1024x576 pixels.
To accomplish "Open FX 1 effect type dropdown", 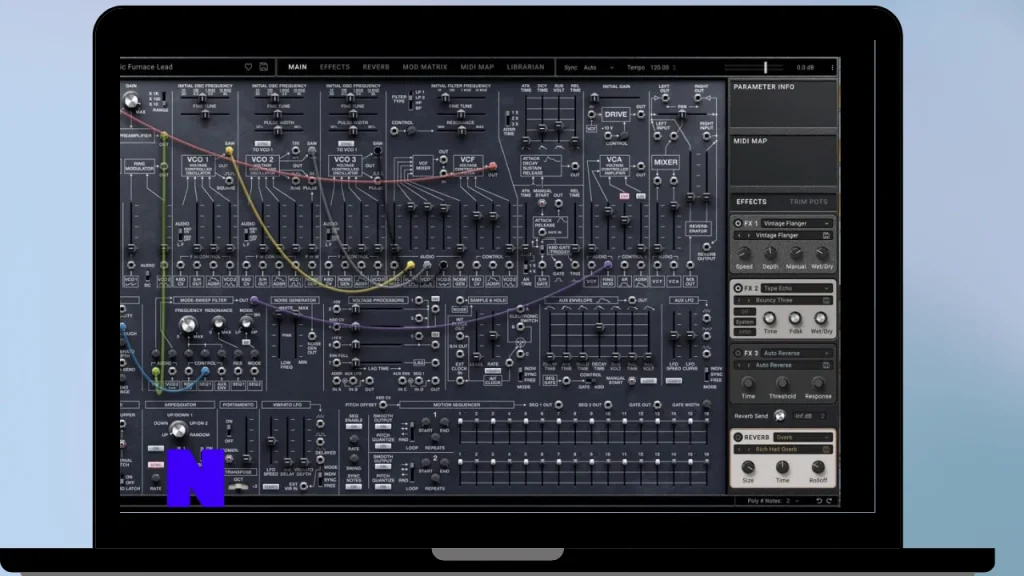I will (x=796, y=223).
